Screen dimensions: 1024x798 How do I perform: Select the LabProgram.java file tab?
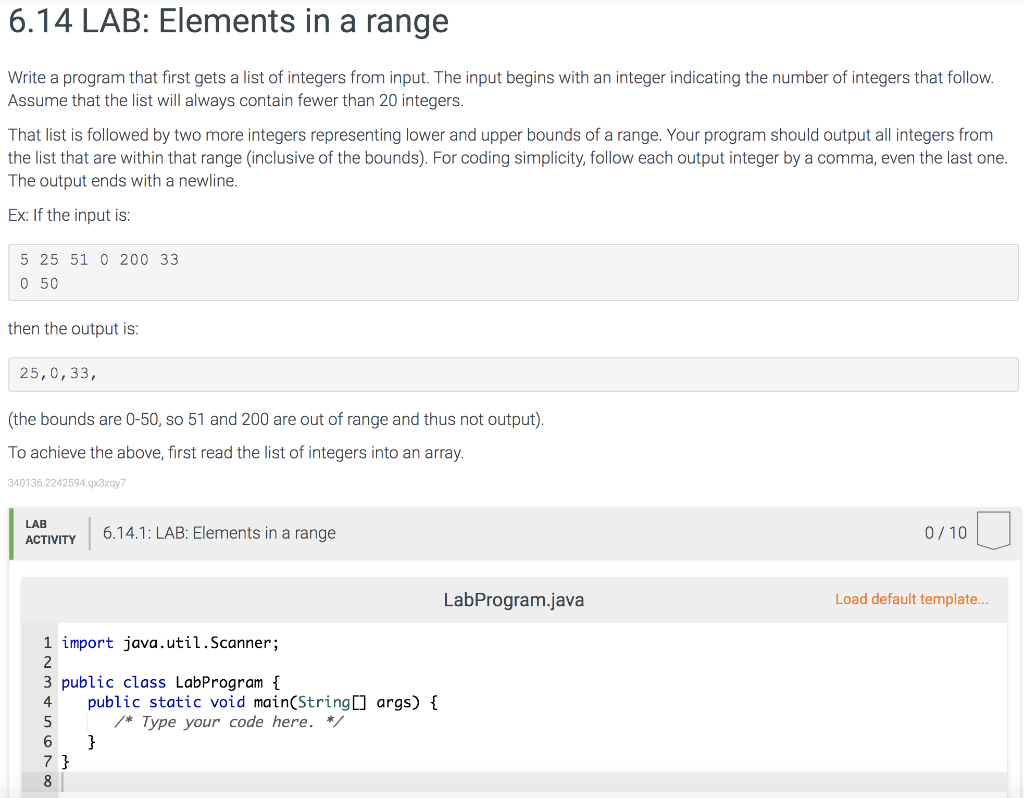[513, 599]
